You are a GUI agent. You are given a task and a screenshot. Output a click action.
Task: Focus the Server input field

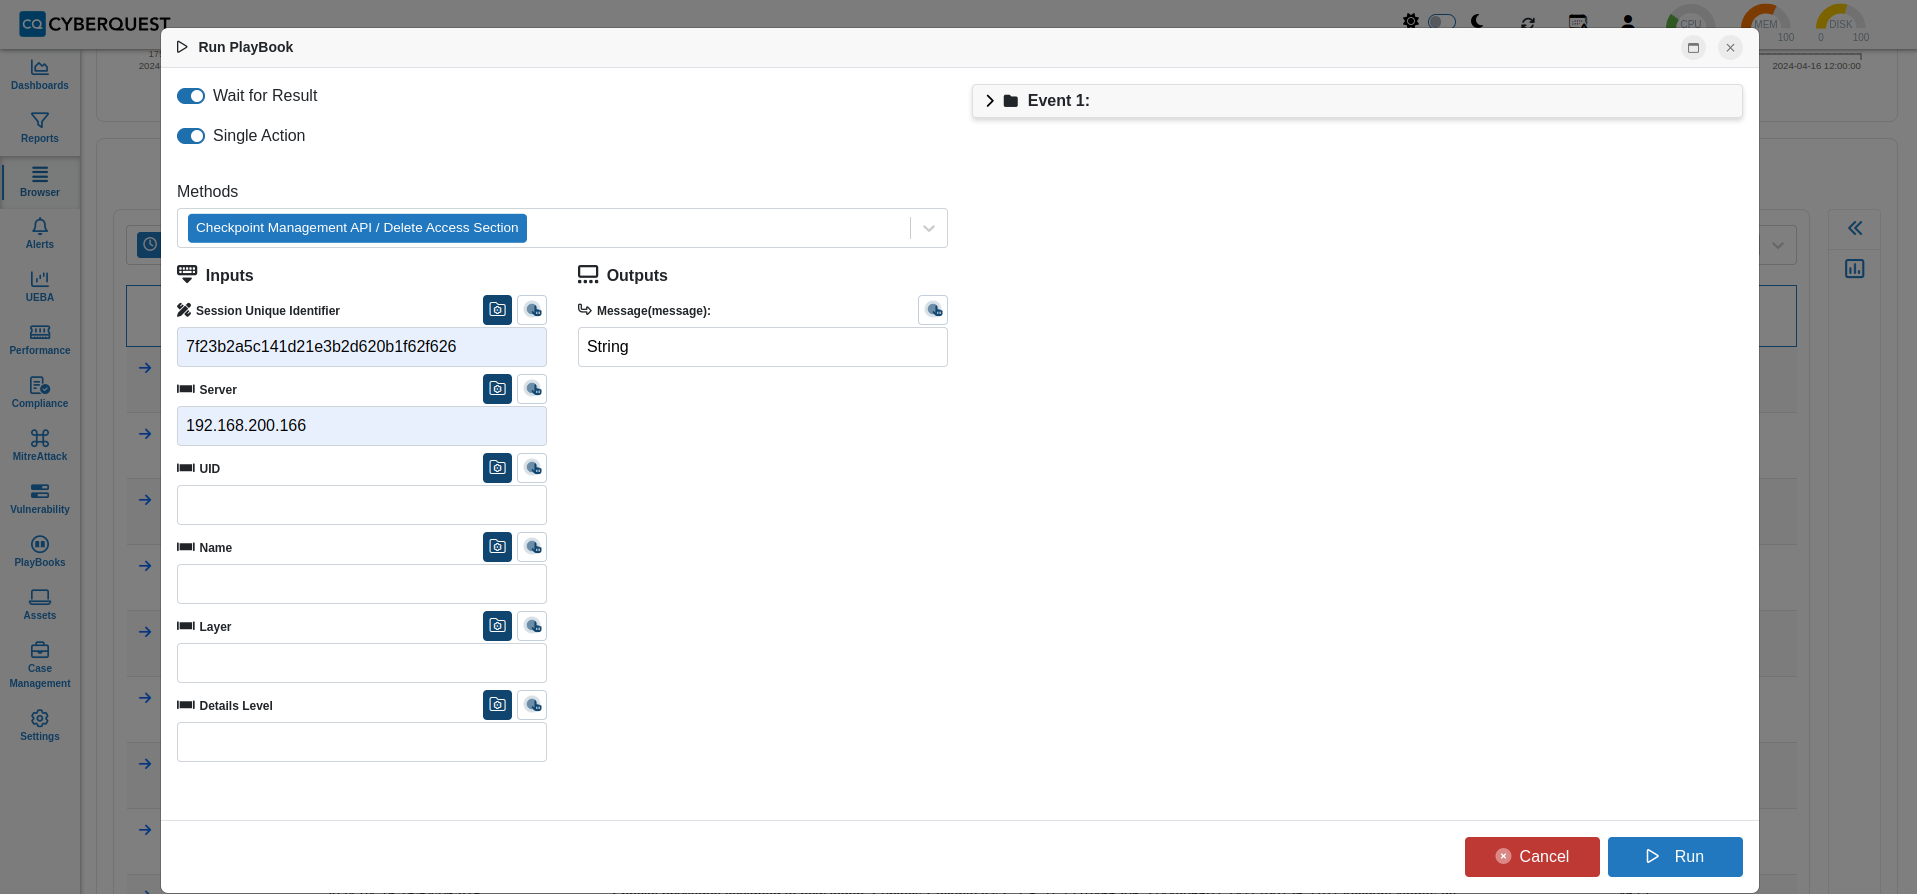pos(362,426)
